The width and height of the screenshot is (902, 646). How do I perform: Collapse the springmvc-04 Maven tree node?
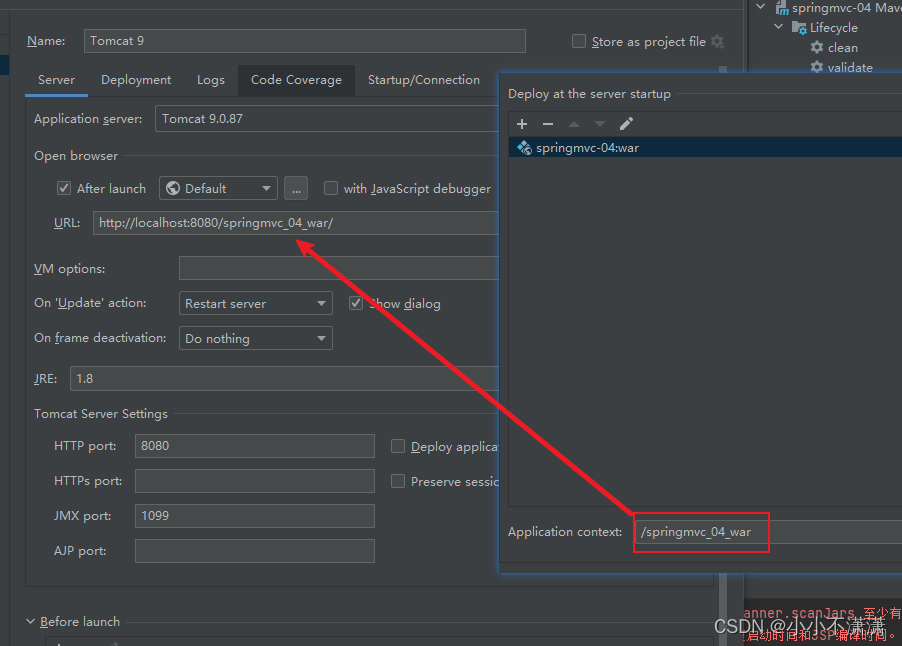click(760, 7)
